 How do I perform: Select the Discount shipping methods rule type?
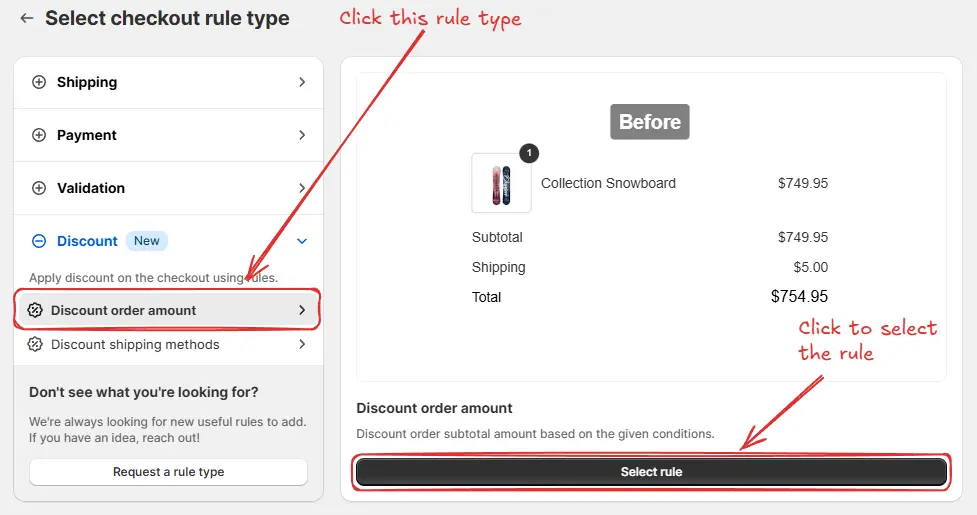tap(135, 344)
